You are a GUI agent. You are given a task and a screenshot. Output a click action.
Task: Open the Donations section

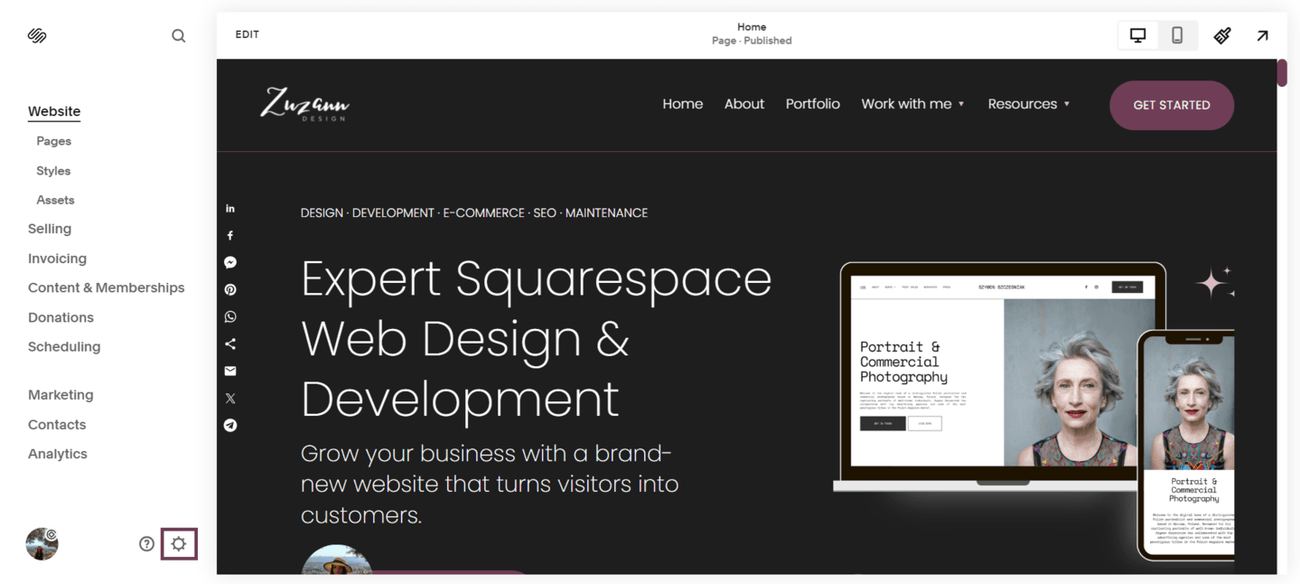point(60,317)
